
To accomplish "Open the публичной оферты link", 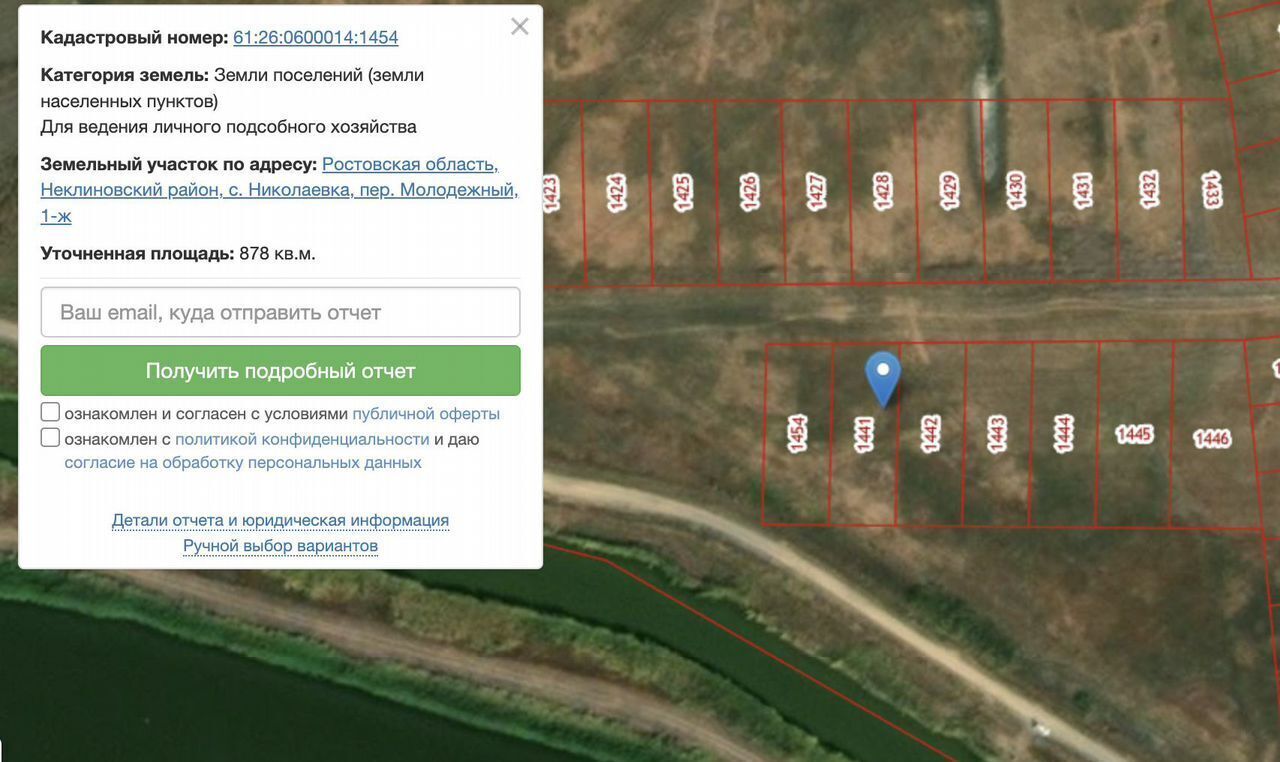I will pyautogui.click(x=426, y=414).
